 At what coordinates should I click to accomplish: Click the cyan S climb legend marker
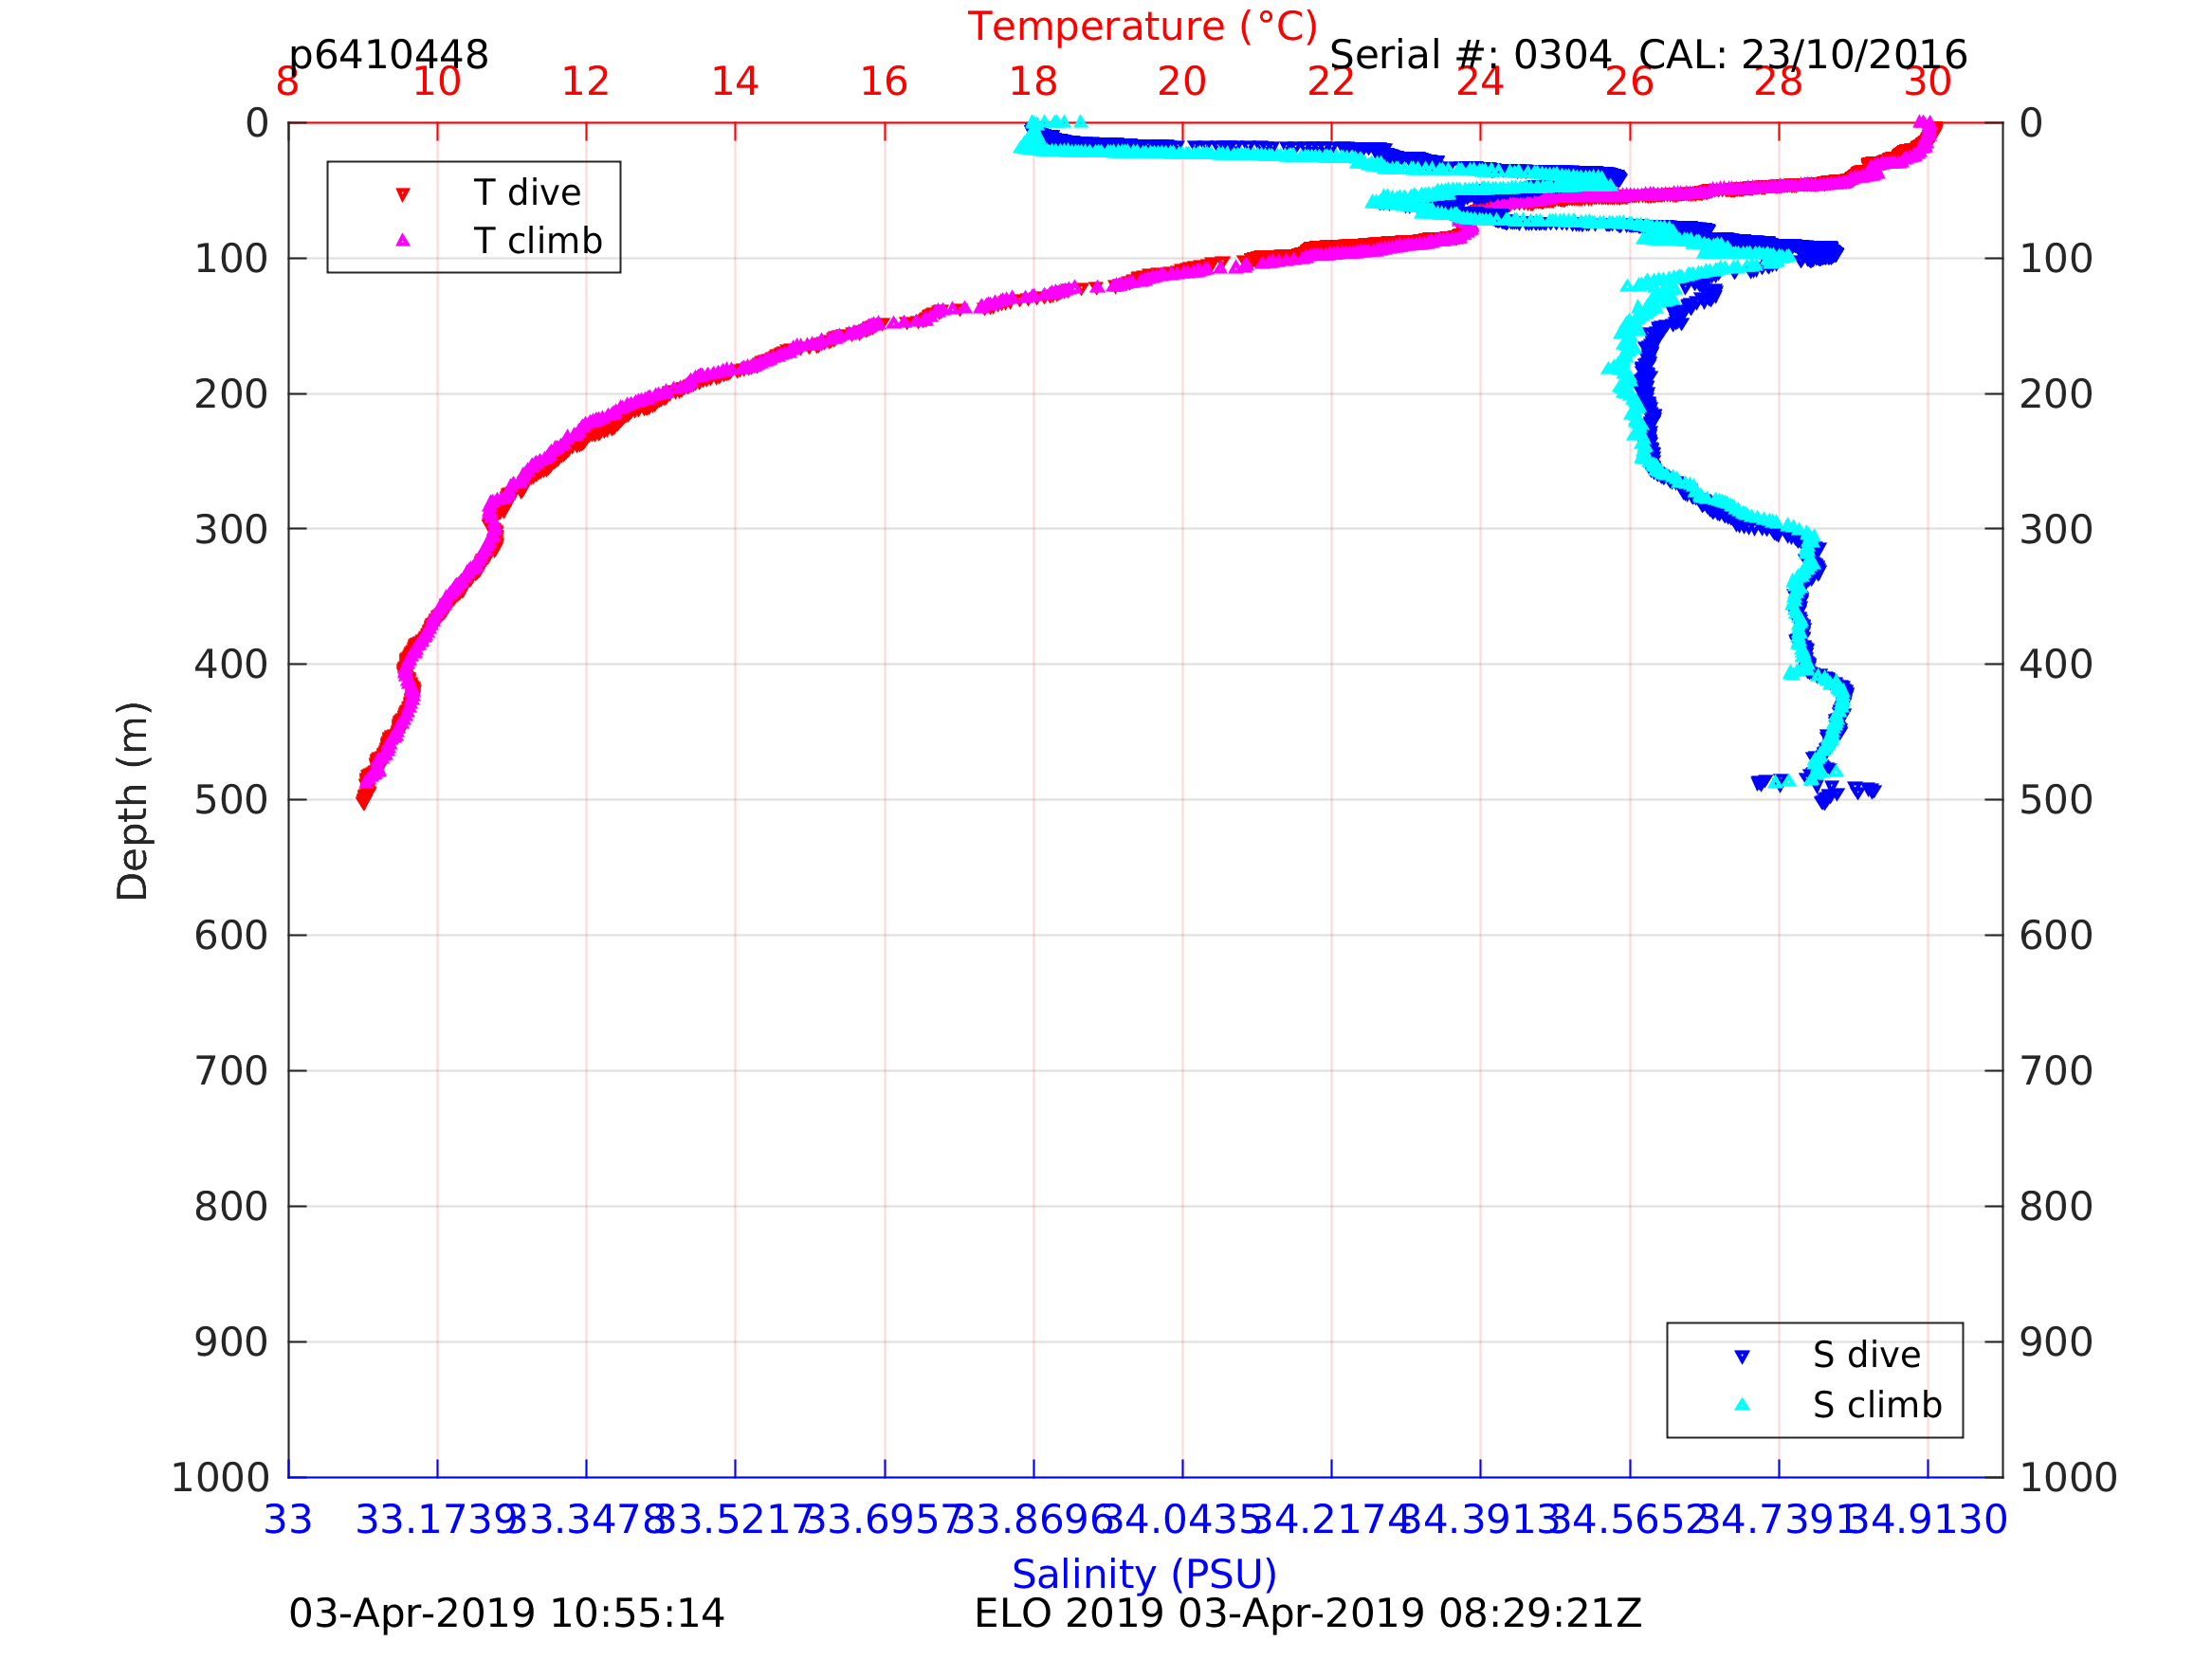pos(1742,1404)
